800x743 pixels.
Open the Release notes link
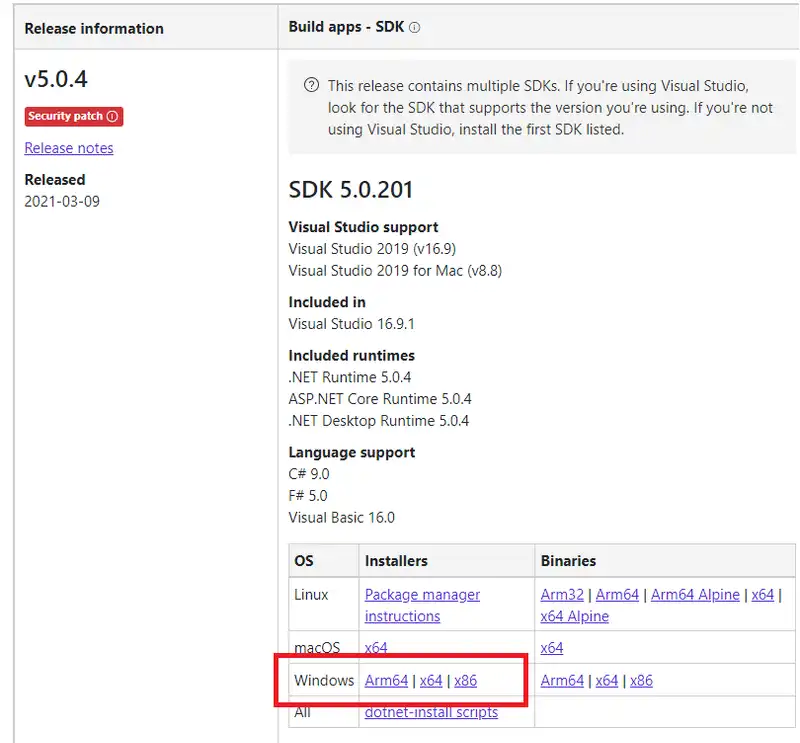pos(69,148)
